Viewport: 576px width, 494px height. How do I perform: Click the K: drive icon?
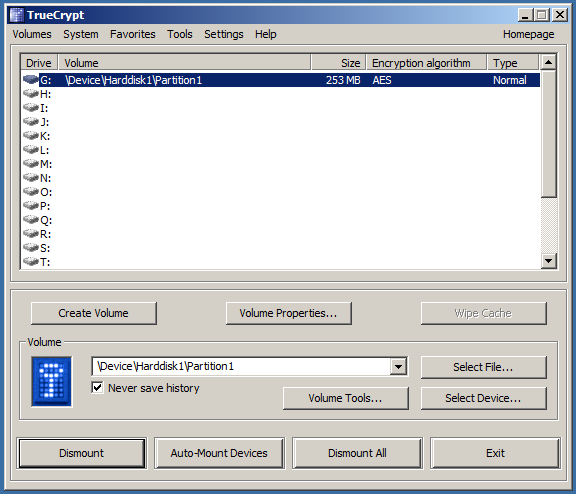31,136
